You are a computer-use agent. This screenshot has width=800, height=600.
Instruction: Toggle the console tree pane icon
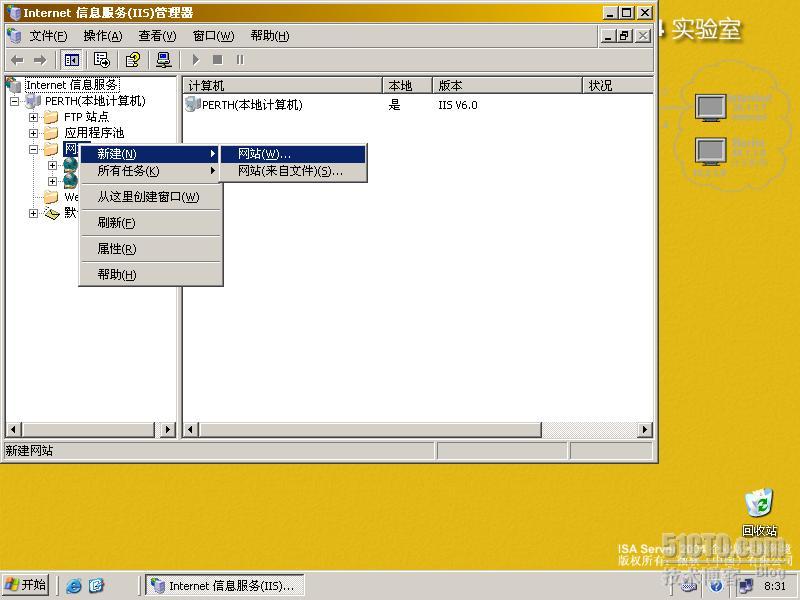[71, 60]
